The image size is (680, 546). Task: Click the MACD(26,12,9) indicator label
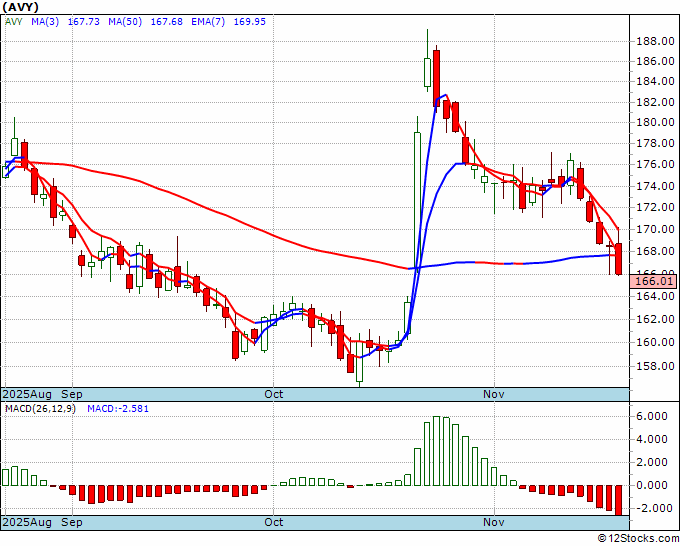click(40, 409)
